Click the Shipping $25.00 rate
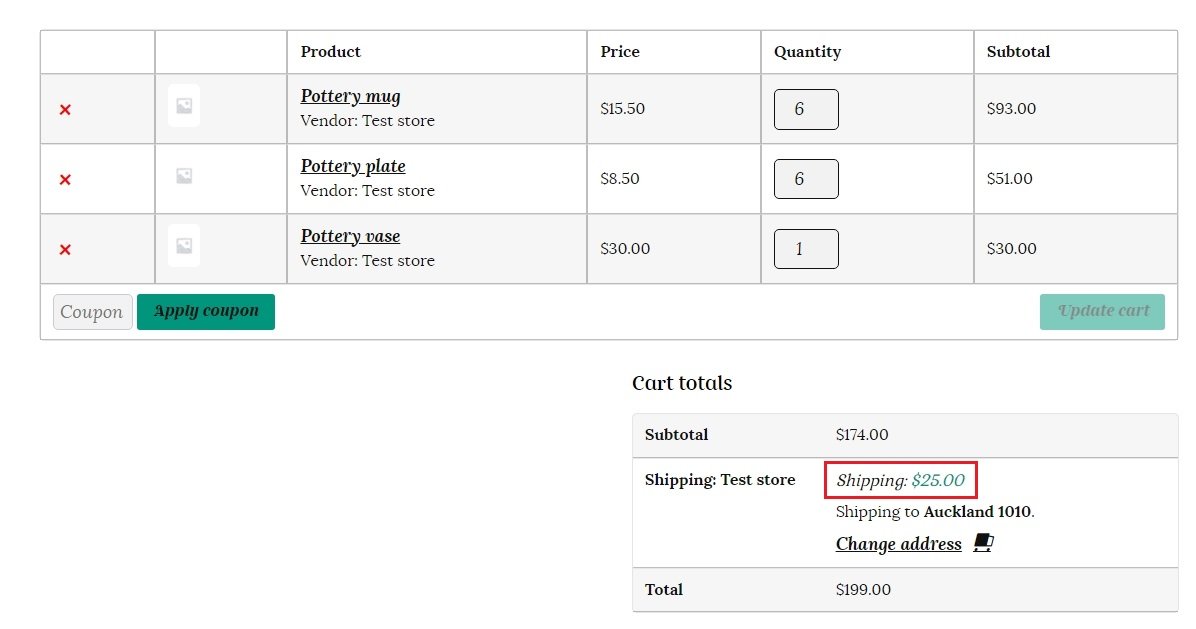This screenshot has width=1196, height=629. click(x=900, y=481)
